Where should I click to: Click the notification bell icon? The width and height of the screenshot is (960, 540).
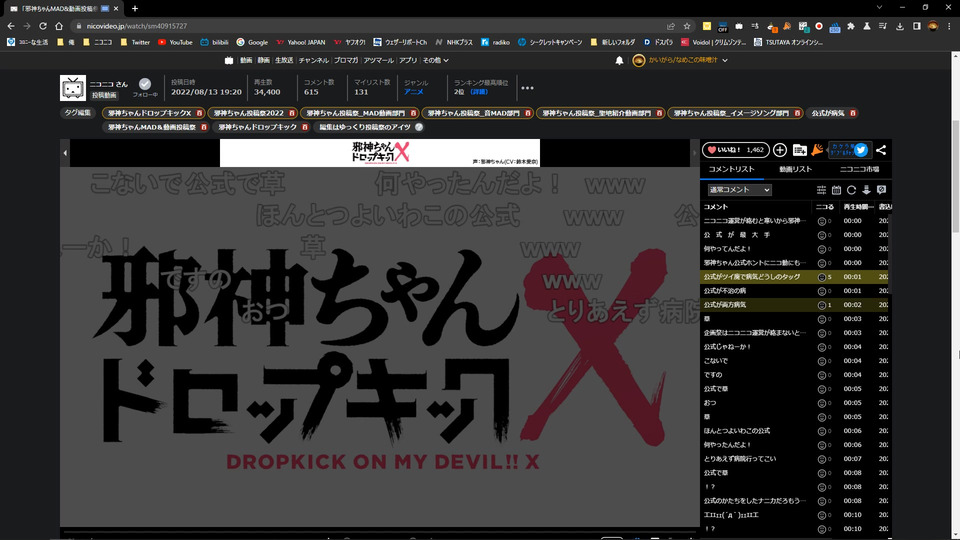coord(619,61)
